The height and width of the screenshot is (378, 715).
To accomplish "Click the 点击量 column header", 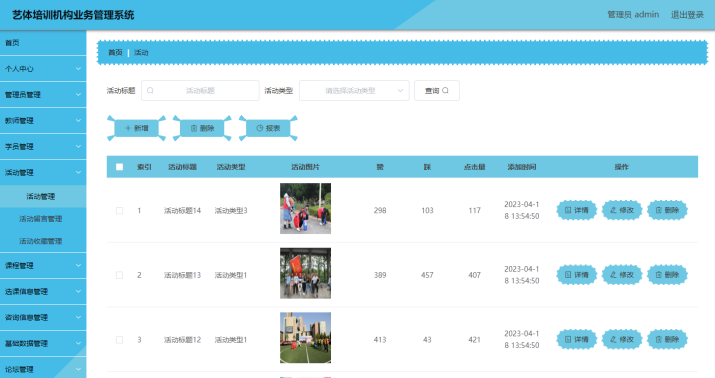I will click(475, 167).
